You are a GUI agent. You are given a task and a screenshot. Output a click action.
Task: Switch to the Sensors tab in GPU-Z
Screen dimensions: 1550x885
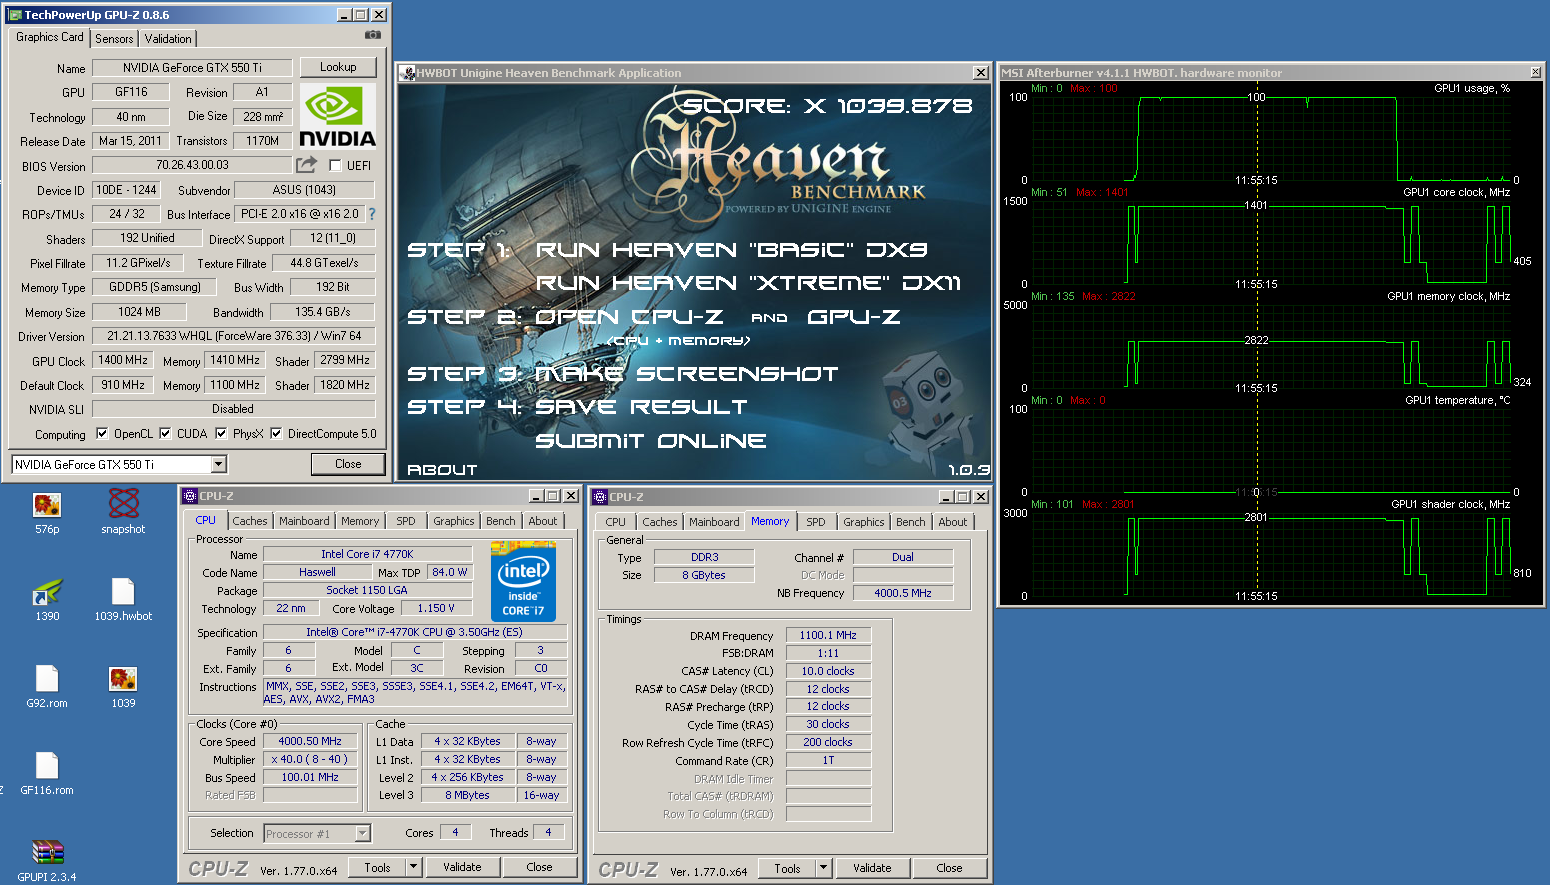click(114, 39)
